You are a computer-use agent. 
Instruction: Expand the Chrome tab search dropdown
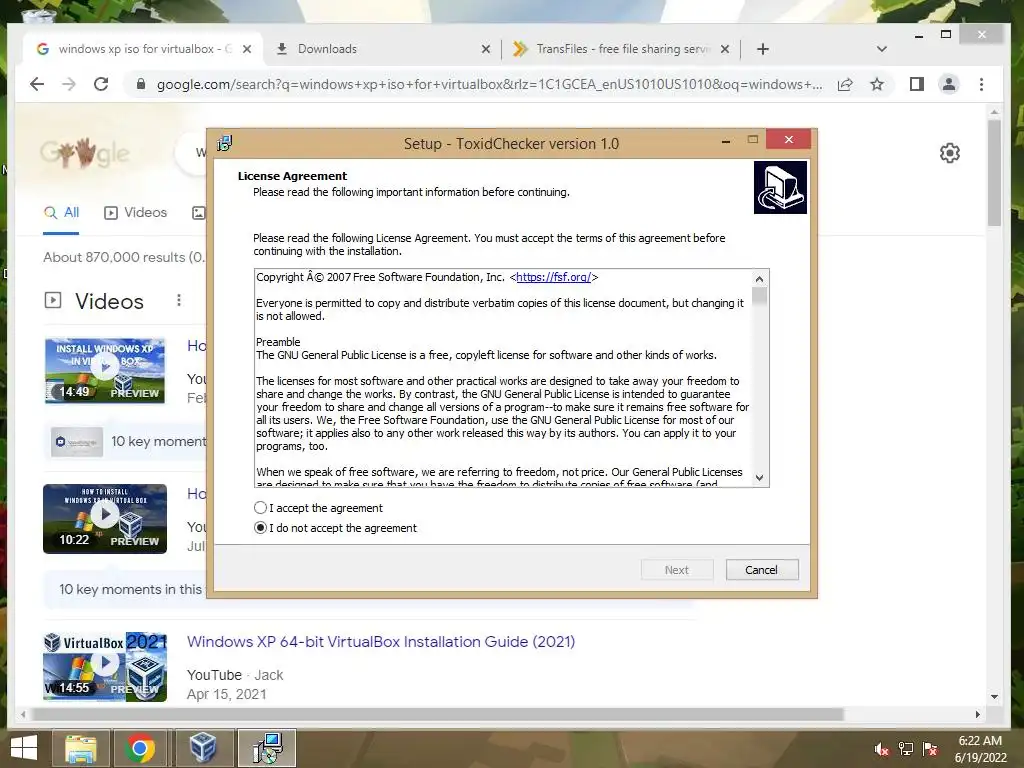pyautogui.click(x=882, y=49)
